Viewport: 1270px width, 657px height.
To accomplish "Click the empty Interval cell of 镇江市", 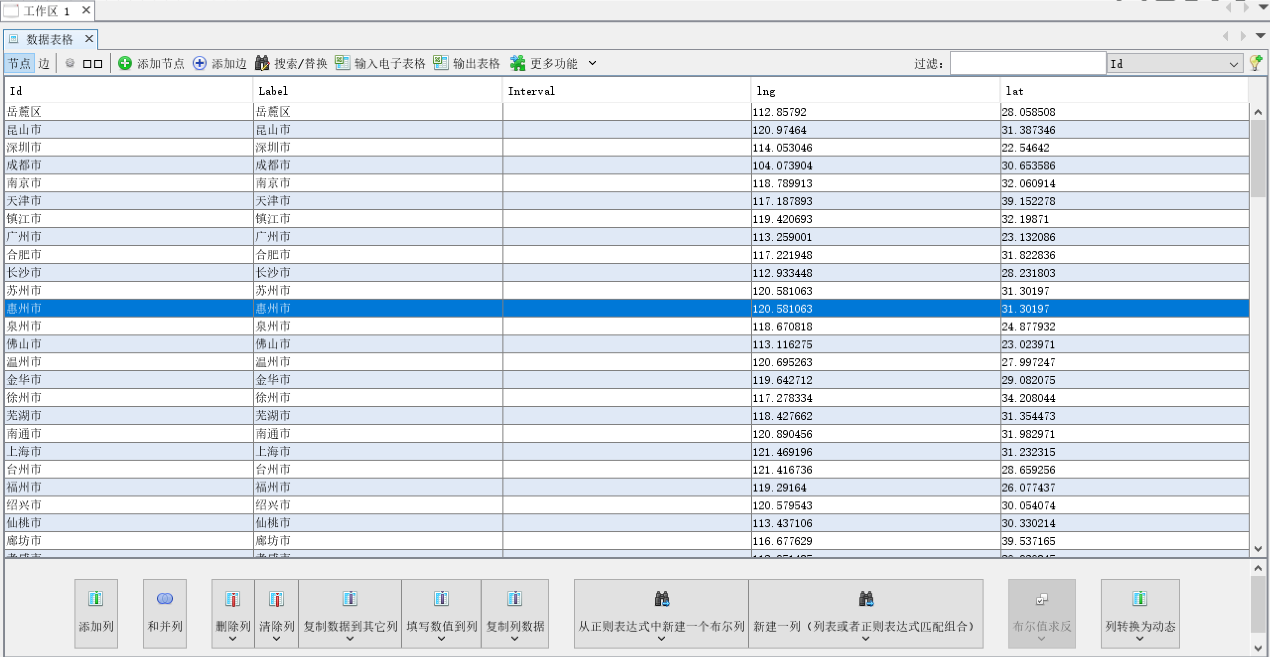I will (x=627, y=219).
